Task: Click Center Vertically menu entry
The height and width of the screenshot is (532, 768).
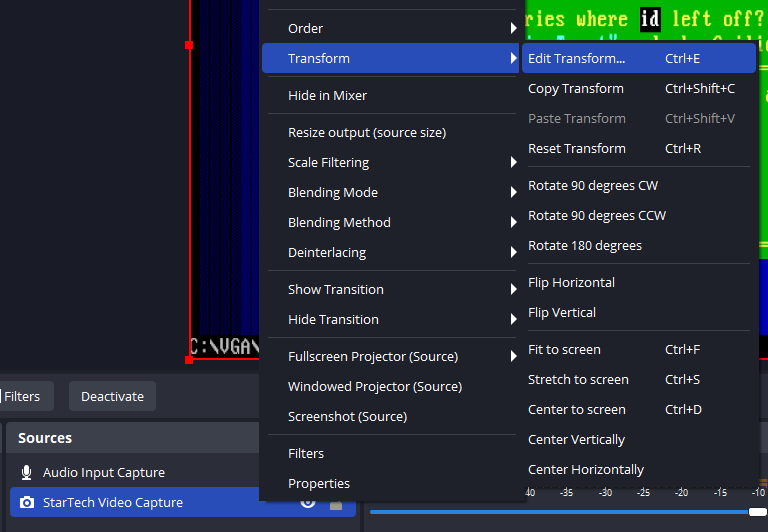Action: click(x=576, y=439)
